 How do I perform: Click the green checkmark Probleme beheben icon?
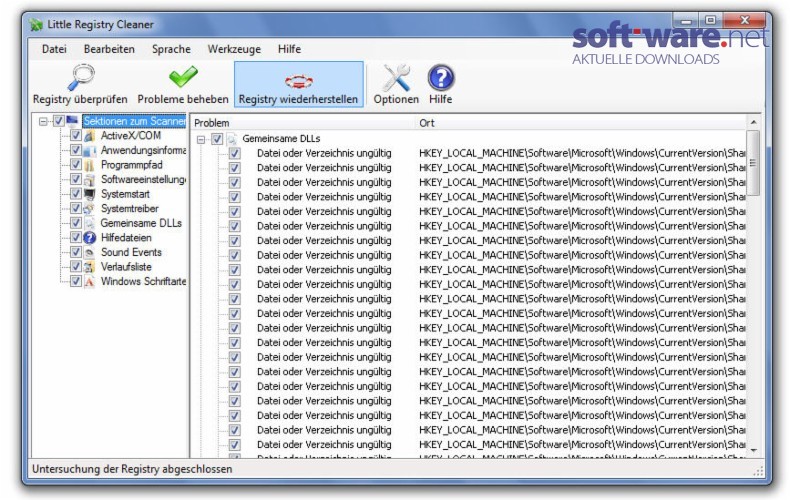(183, 77)
